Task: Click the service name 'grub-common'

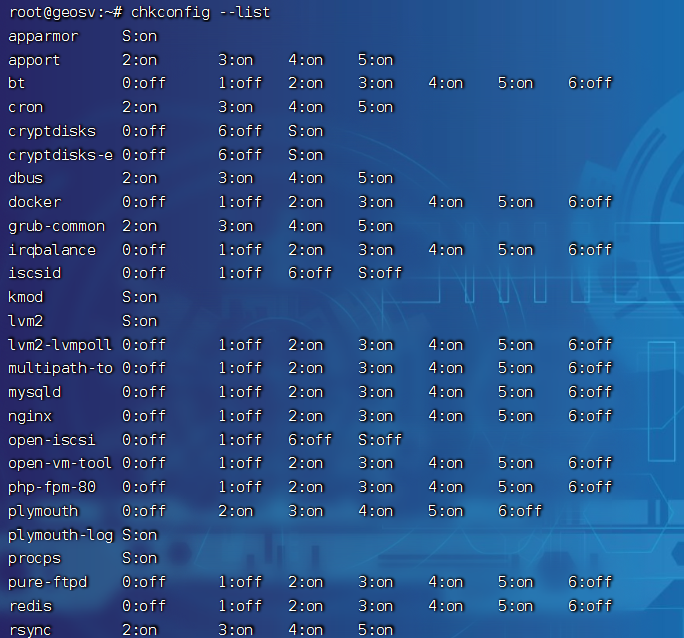Action: tap(57, 226)
